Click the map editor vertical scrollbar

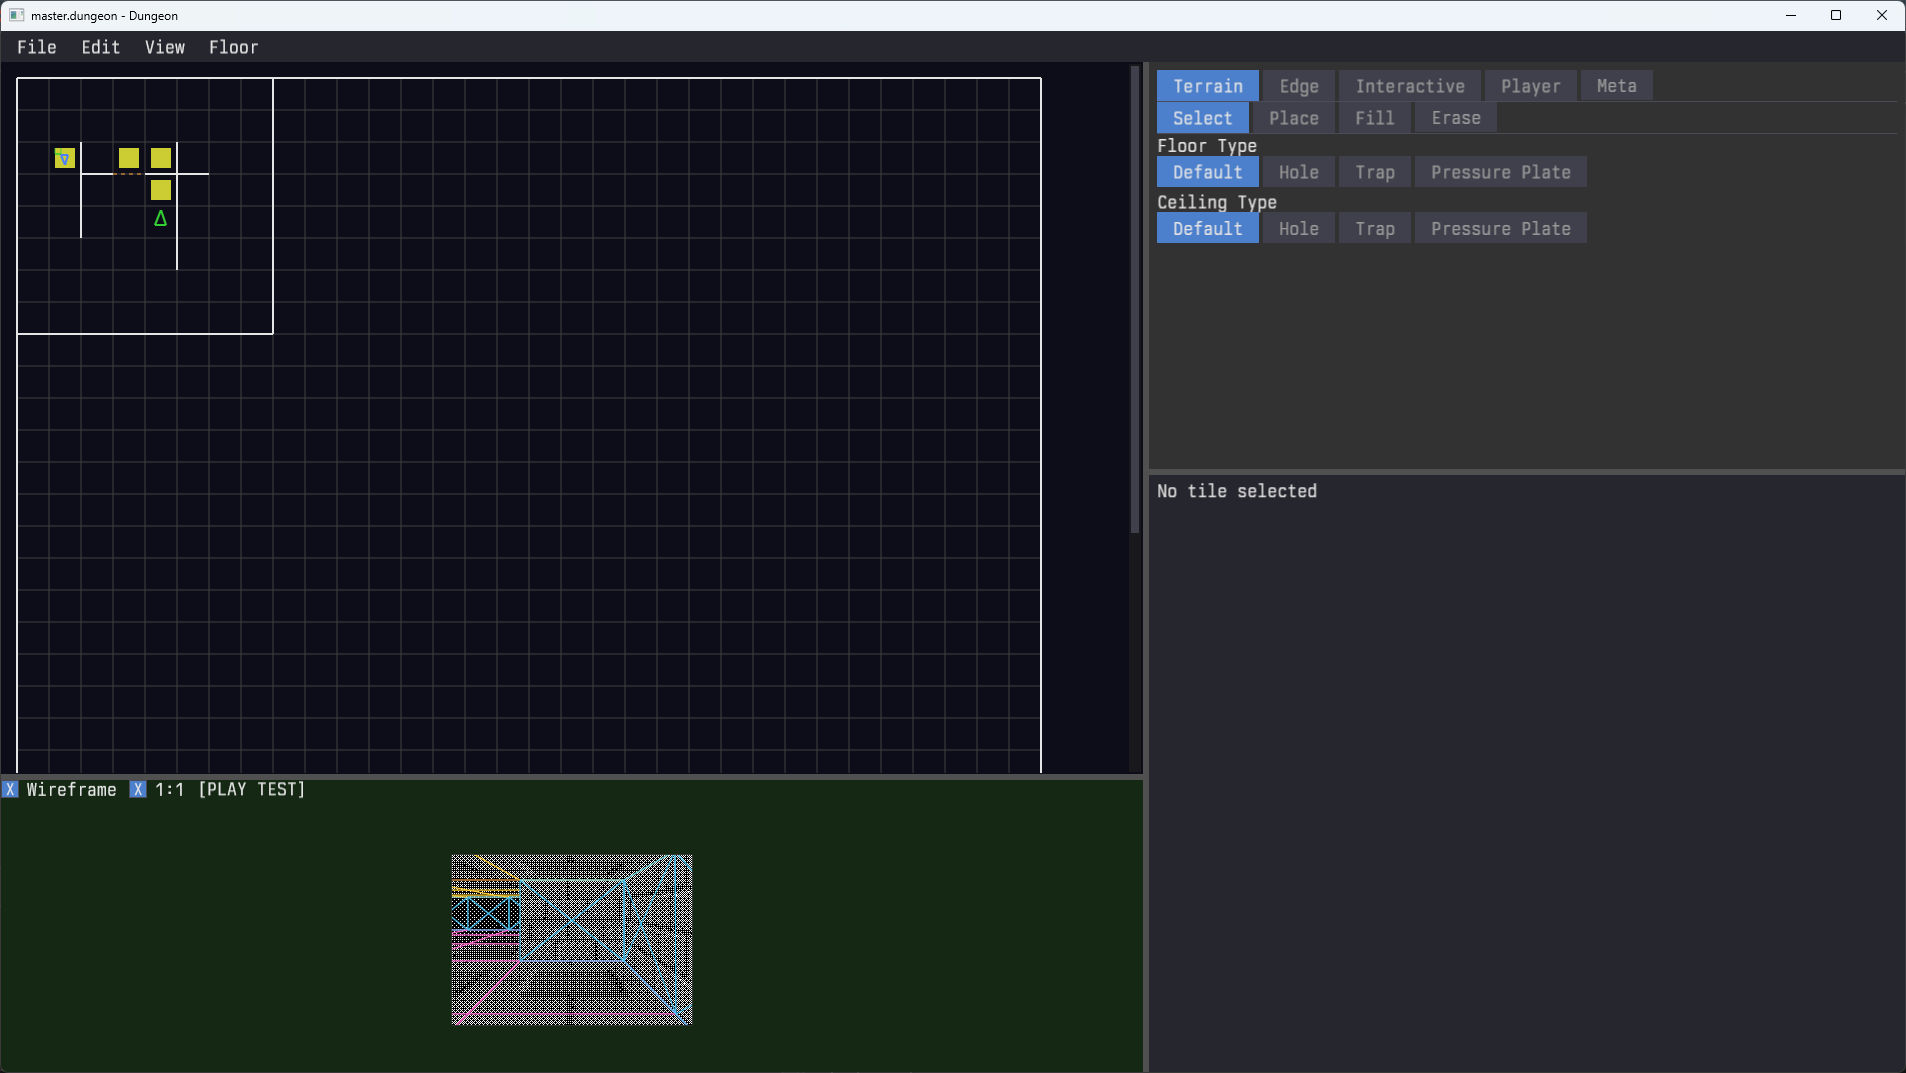pyautogui.click(x=1135, y=300)
